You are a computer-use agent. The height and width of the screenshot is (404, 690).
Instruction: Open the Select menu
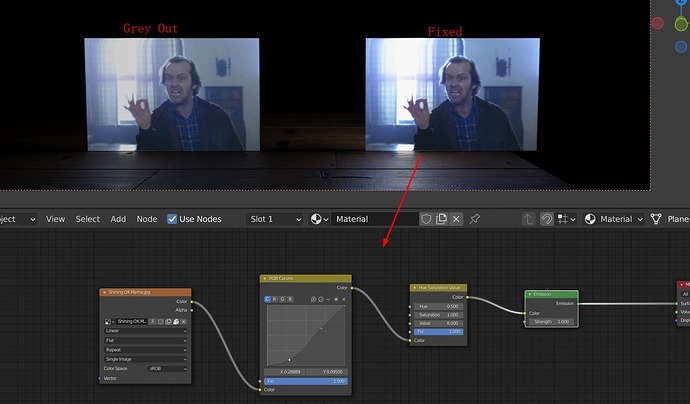coord(88,219)
